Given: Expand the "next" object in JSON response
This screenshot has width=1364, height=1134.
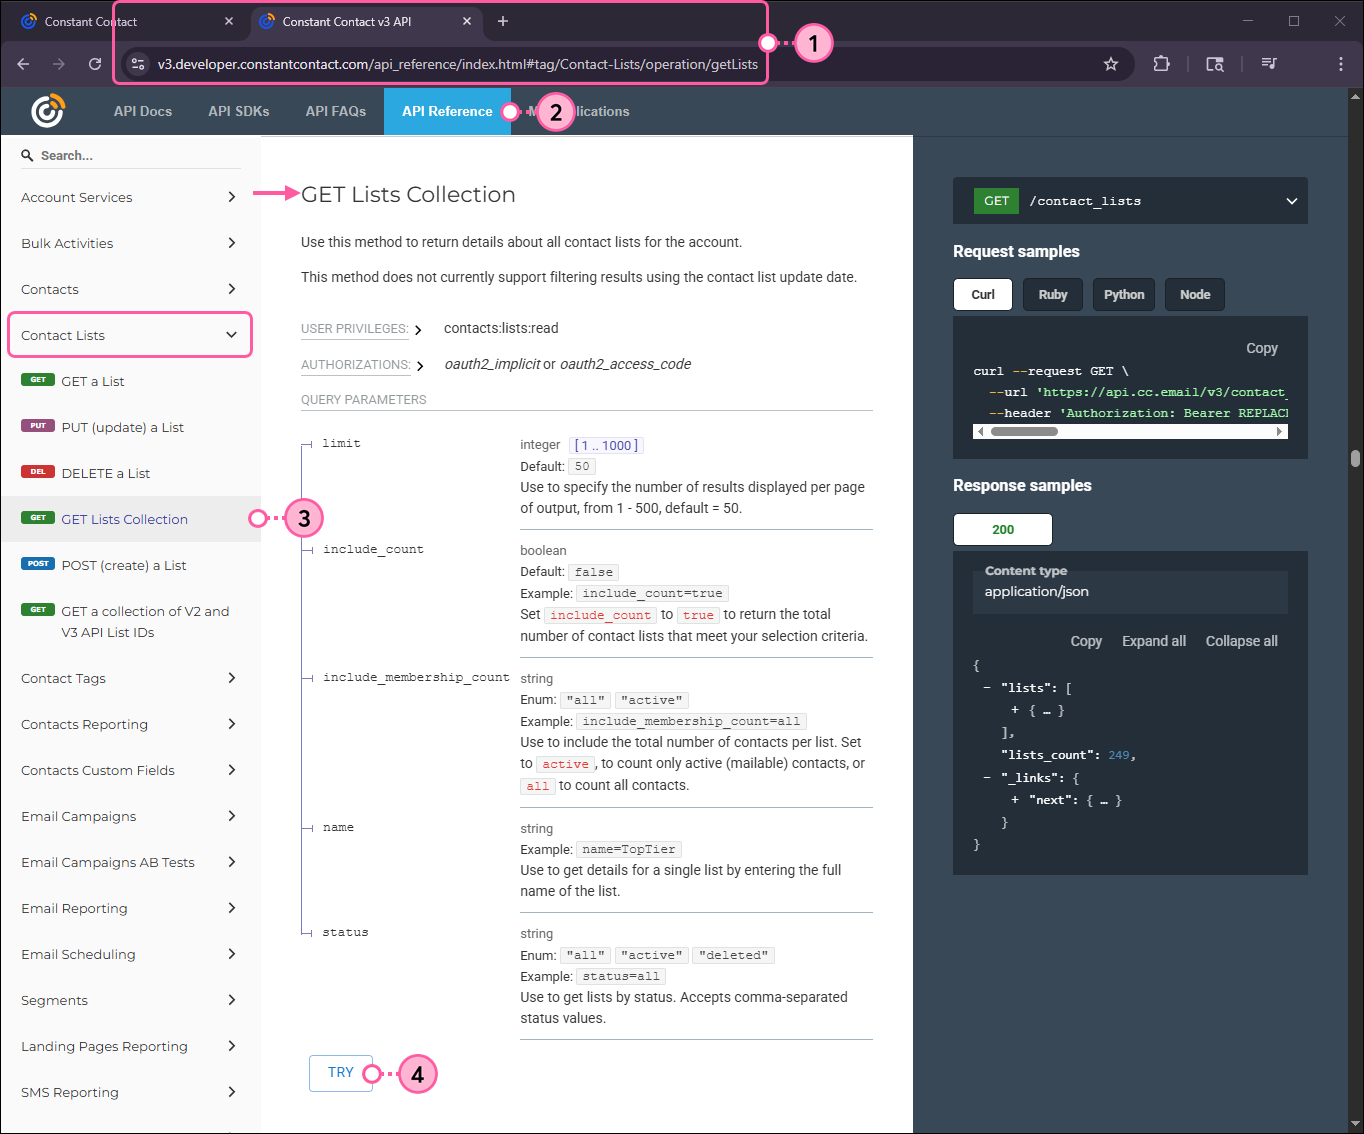Looking at the screenshot, I should pyautogui.click(x=1015, y=800).
